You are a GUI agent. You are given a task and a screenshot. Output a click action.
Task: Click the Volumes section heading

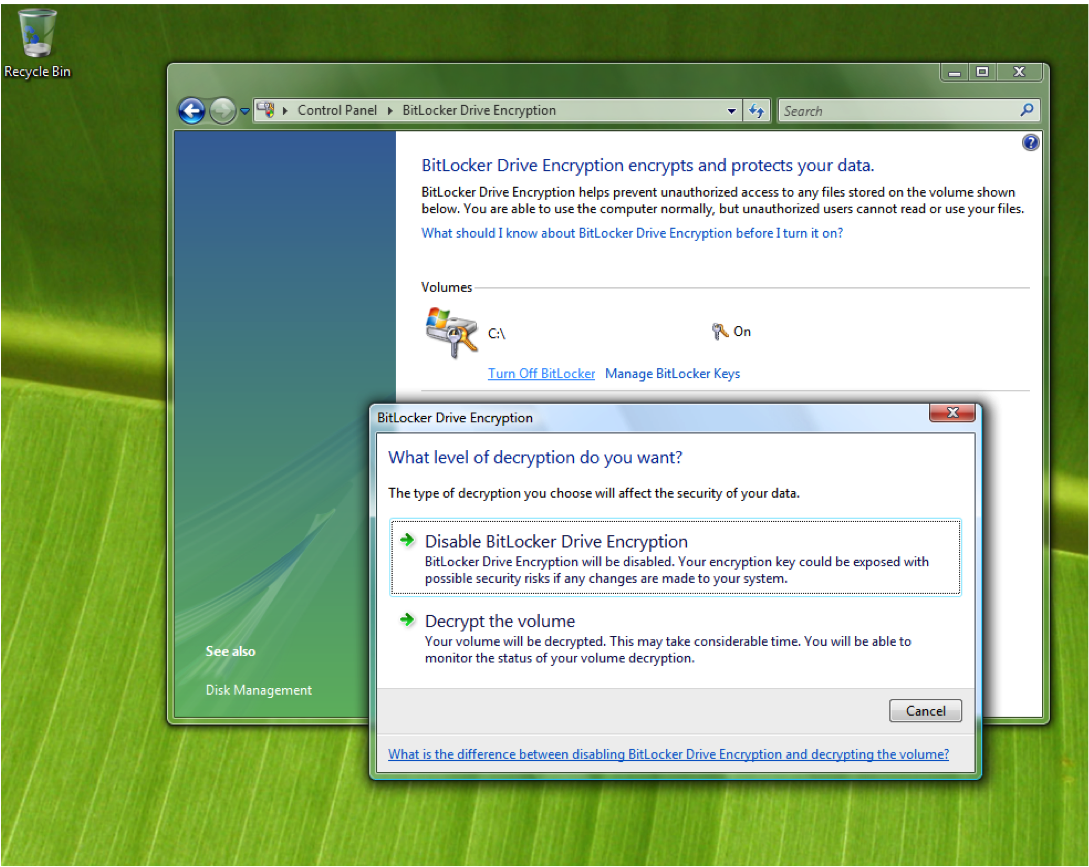pos(447,288)
